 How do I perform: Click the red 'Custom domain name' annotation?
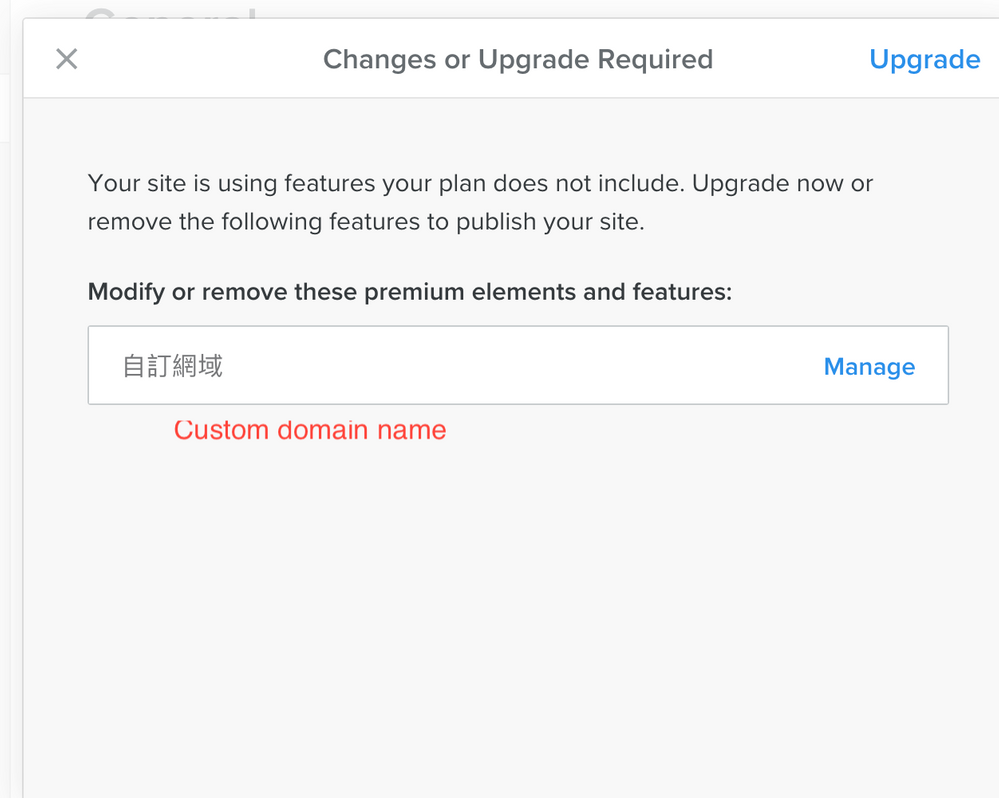pos(310,430)
